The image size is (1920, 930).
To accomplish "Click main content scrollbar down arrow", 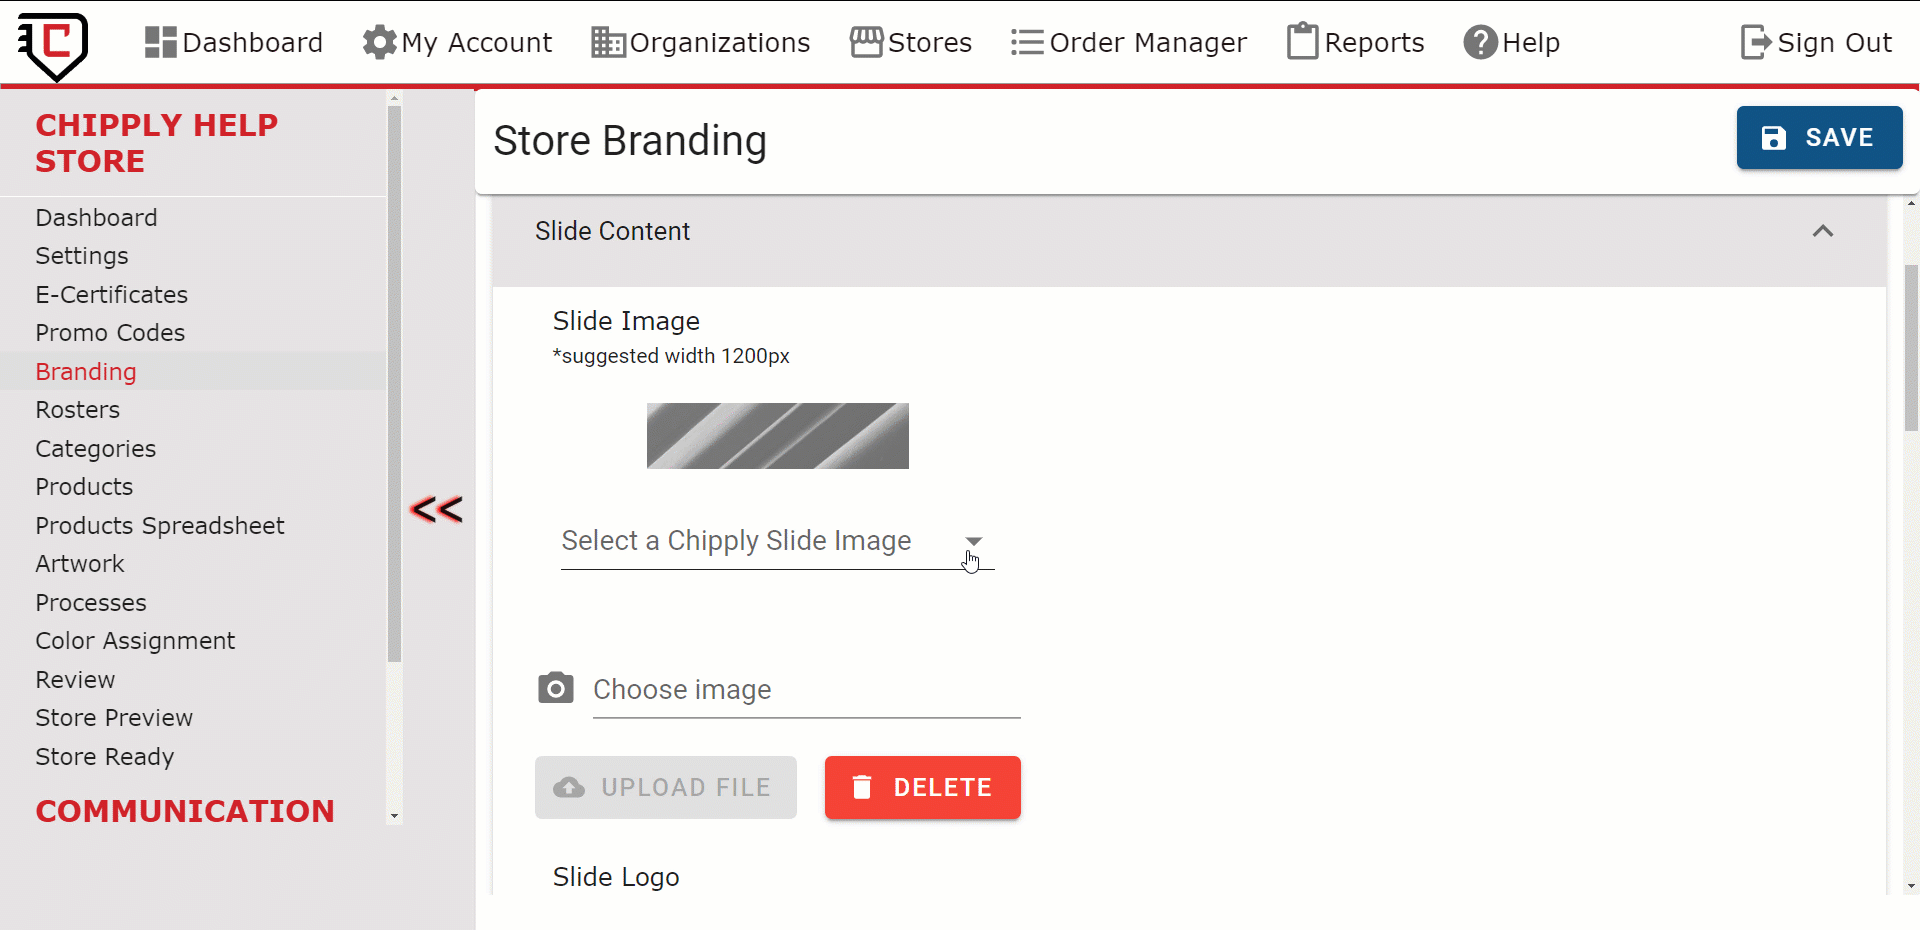I will pyautogui.click(x=1911, y=886).
